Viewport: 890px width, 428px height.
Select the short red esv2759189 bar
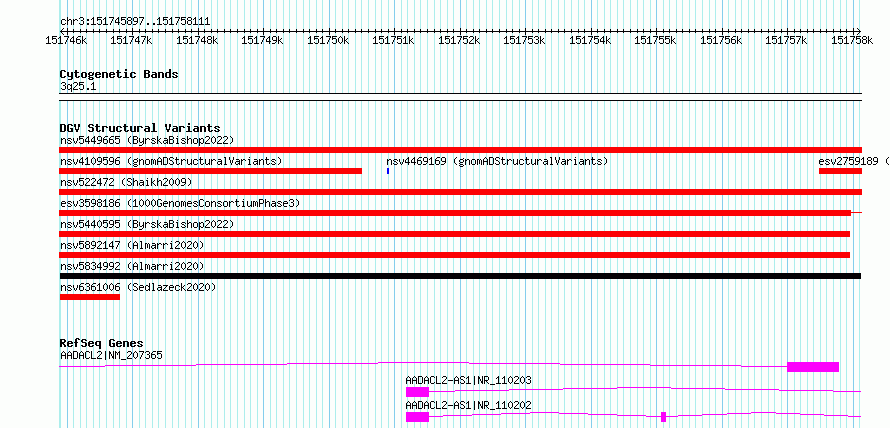pos(841,171)
